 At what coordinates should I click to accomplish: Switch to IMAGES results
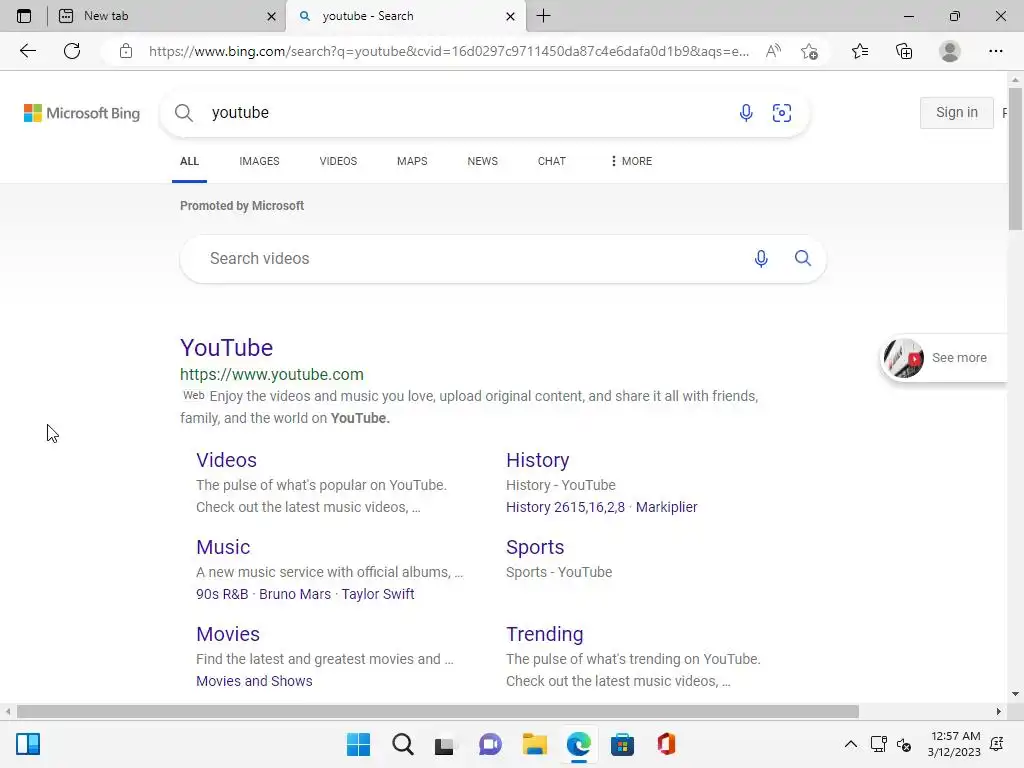tap(259, 161)
